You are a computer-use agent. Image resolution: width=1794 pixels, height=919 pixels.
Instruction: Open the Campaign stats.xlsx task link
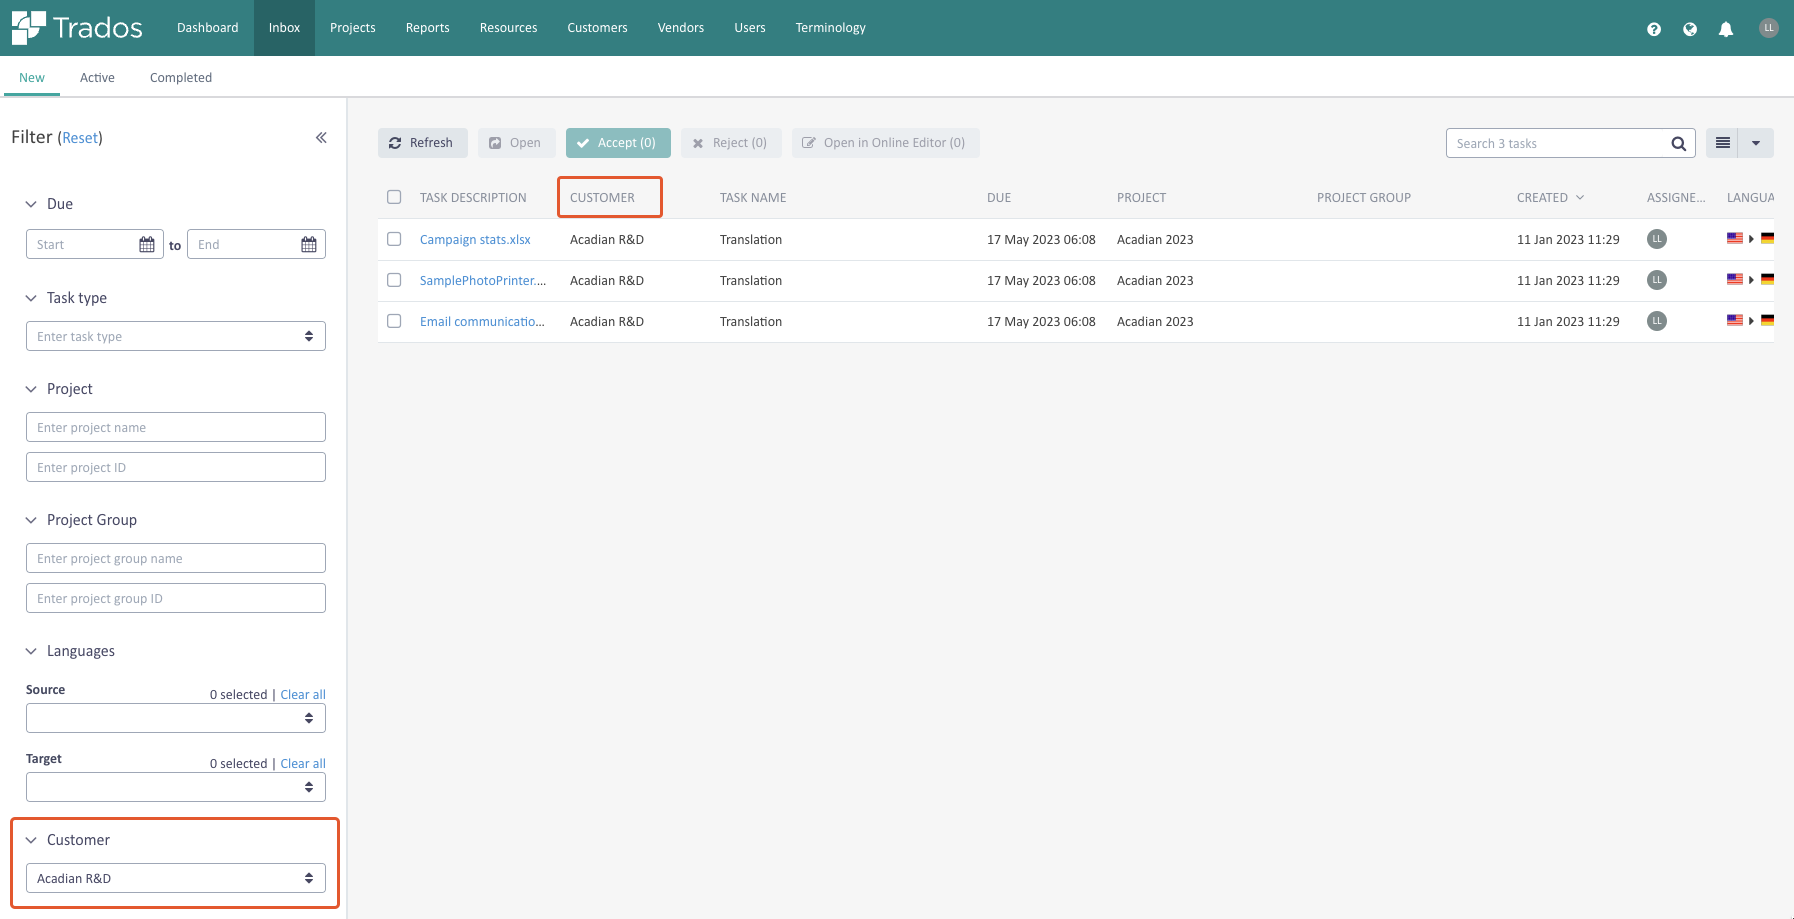pos(475,240)
